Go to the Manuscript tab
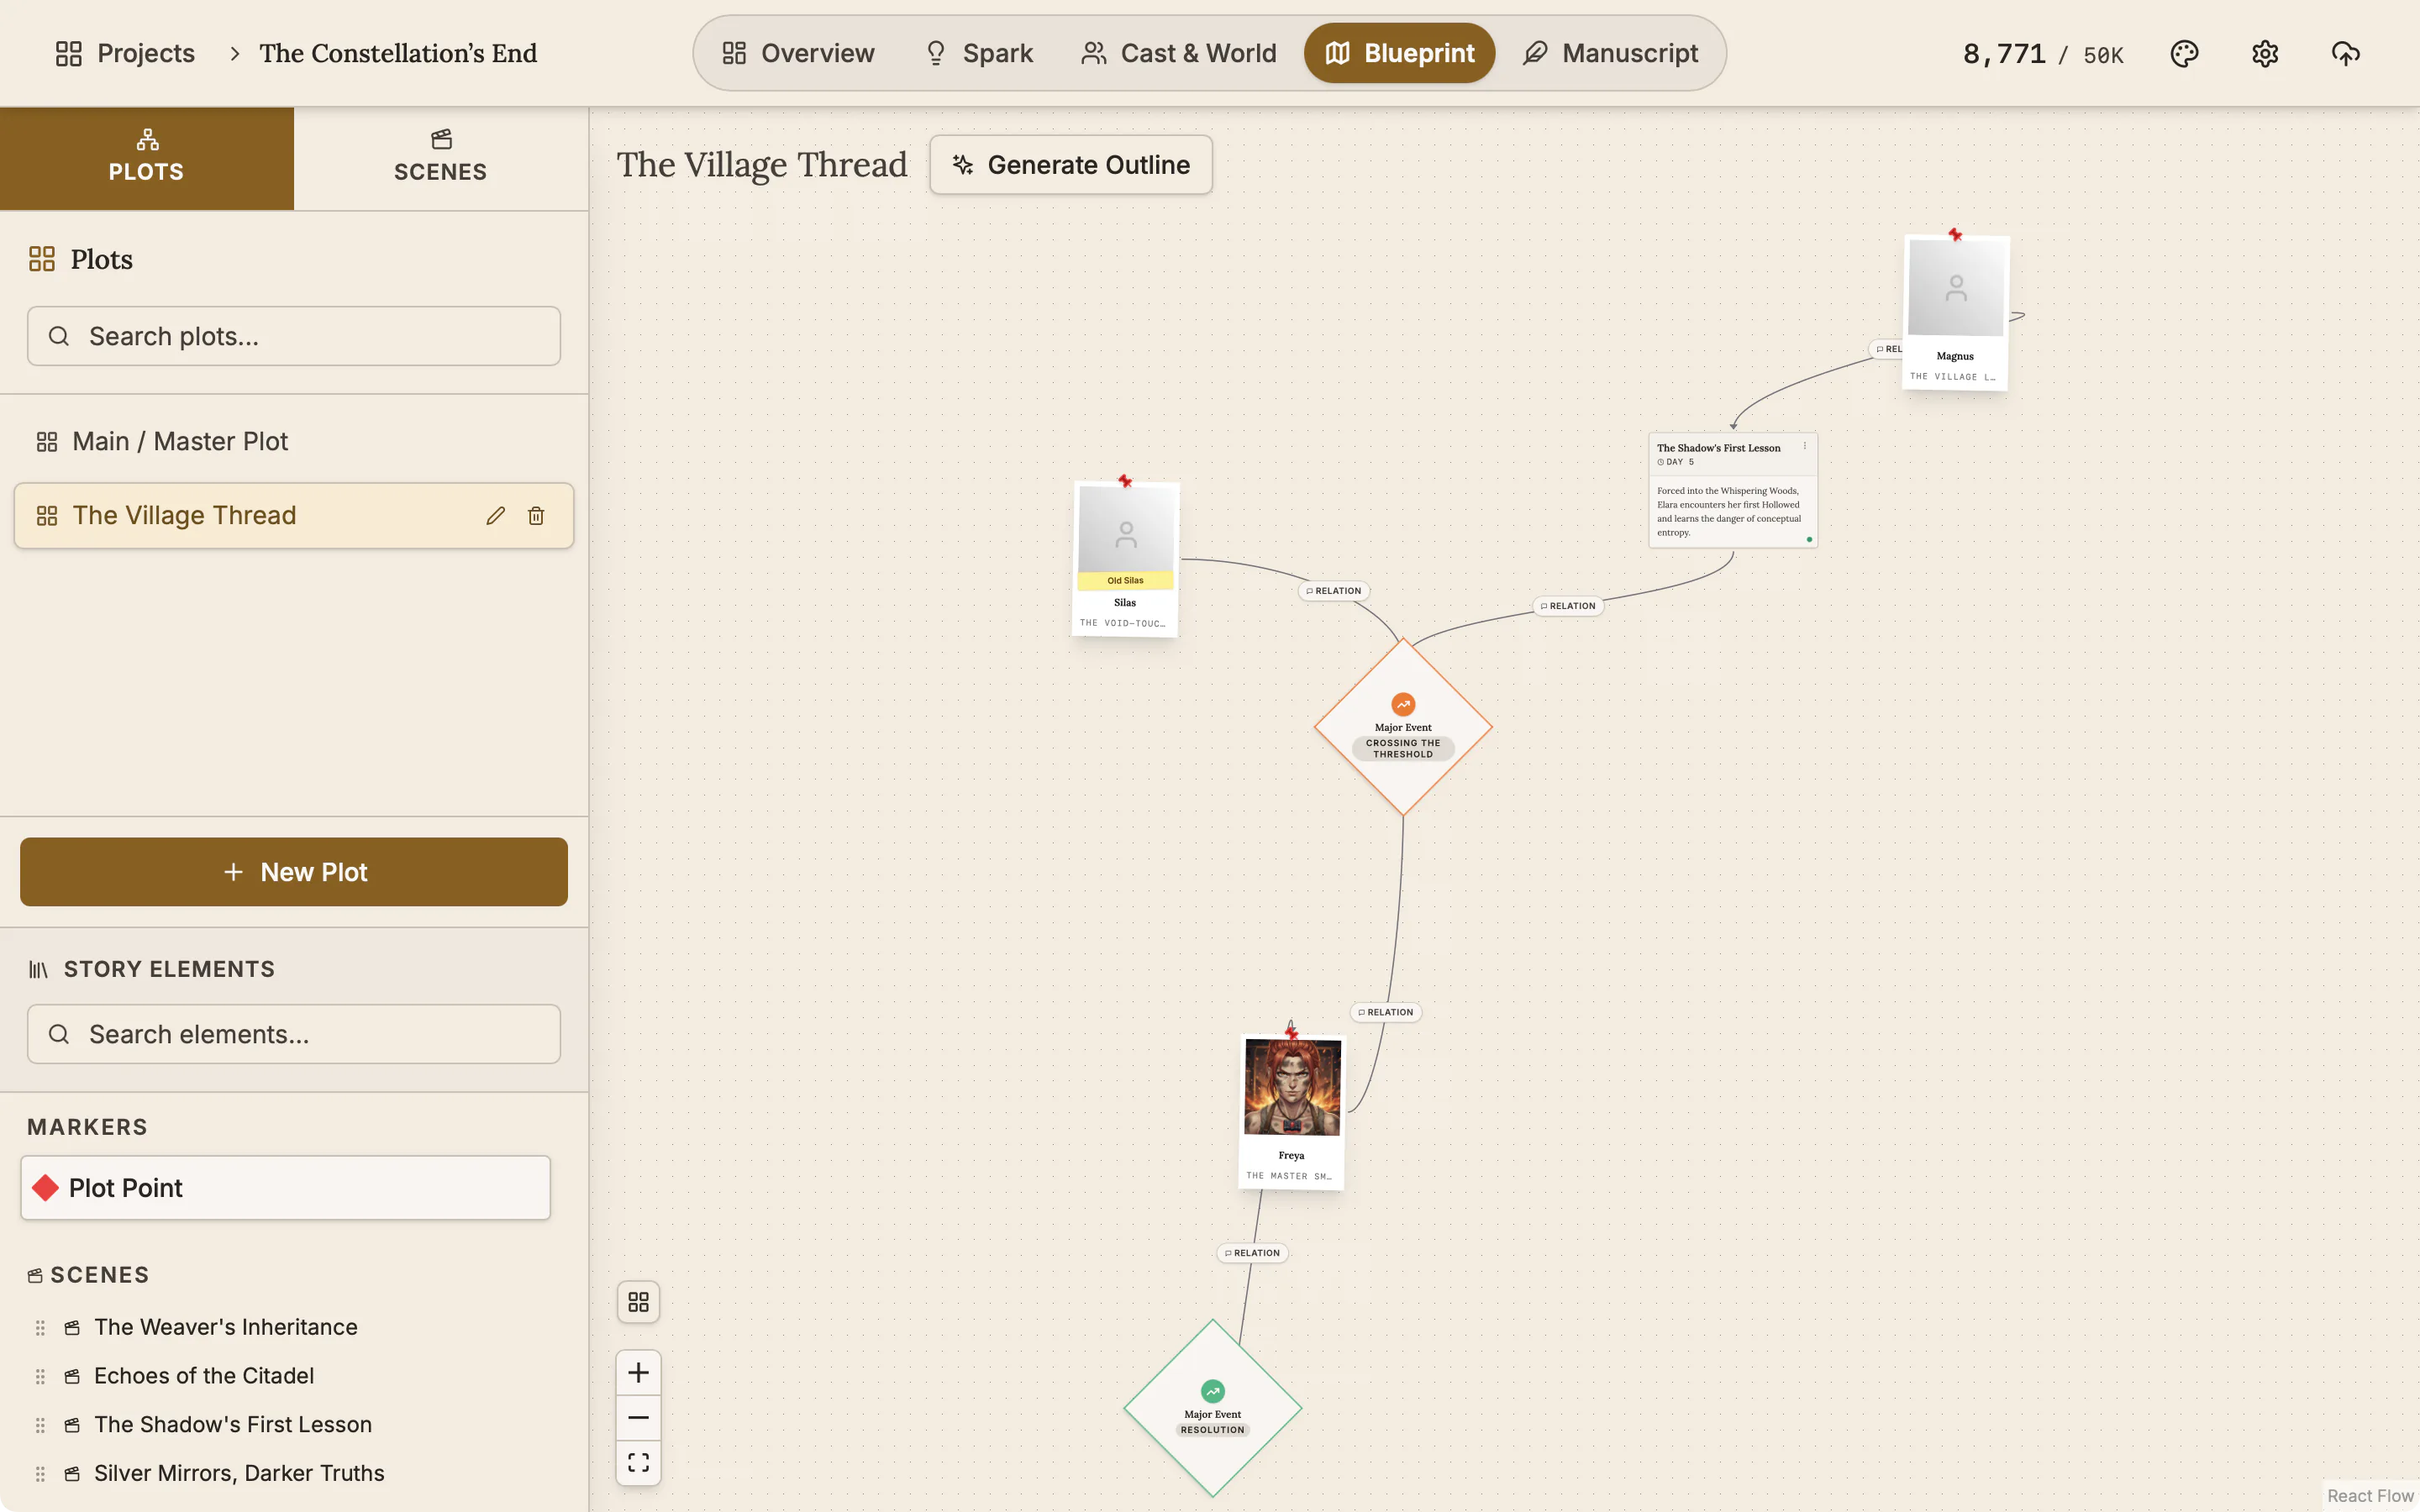The height and width of the screenshot is (1512, 2420). coord(1610,53)
